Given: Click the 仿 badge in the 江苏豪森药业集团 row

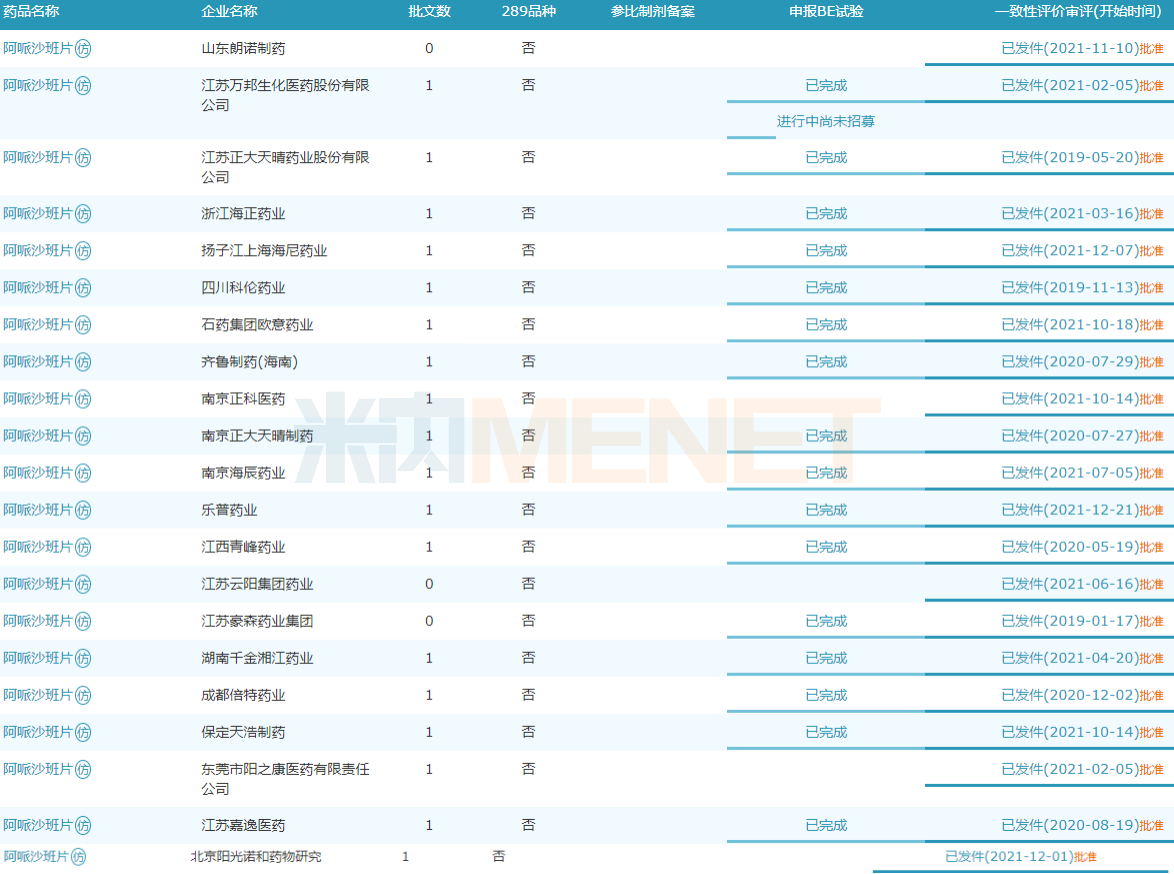Looking at the screenshot, I should coord(83,621).
